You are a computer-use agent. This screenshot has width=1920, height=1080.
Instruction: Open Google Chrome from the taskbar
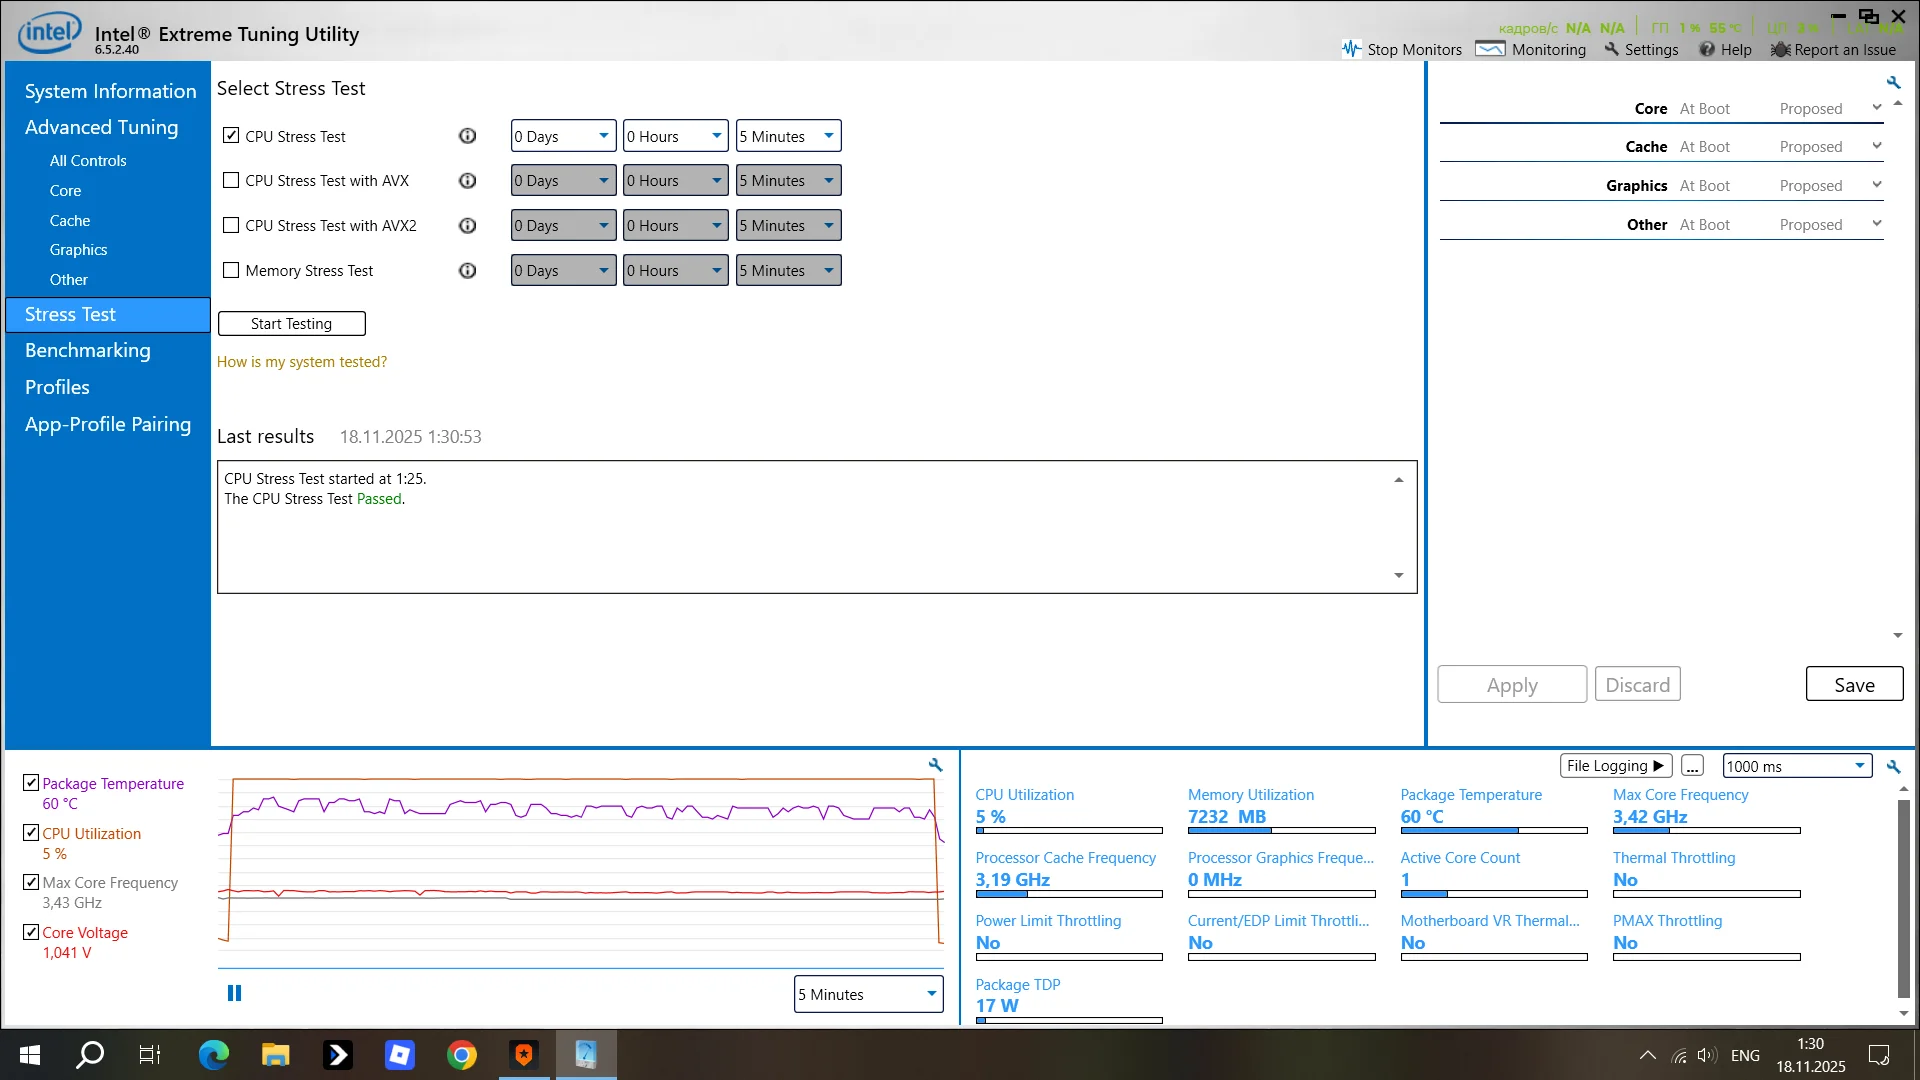(461, 1055)
